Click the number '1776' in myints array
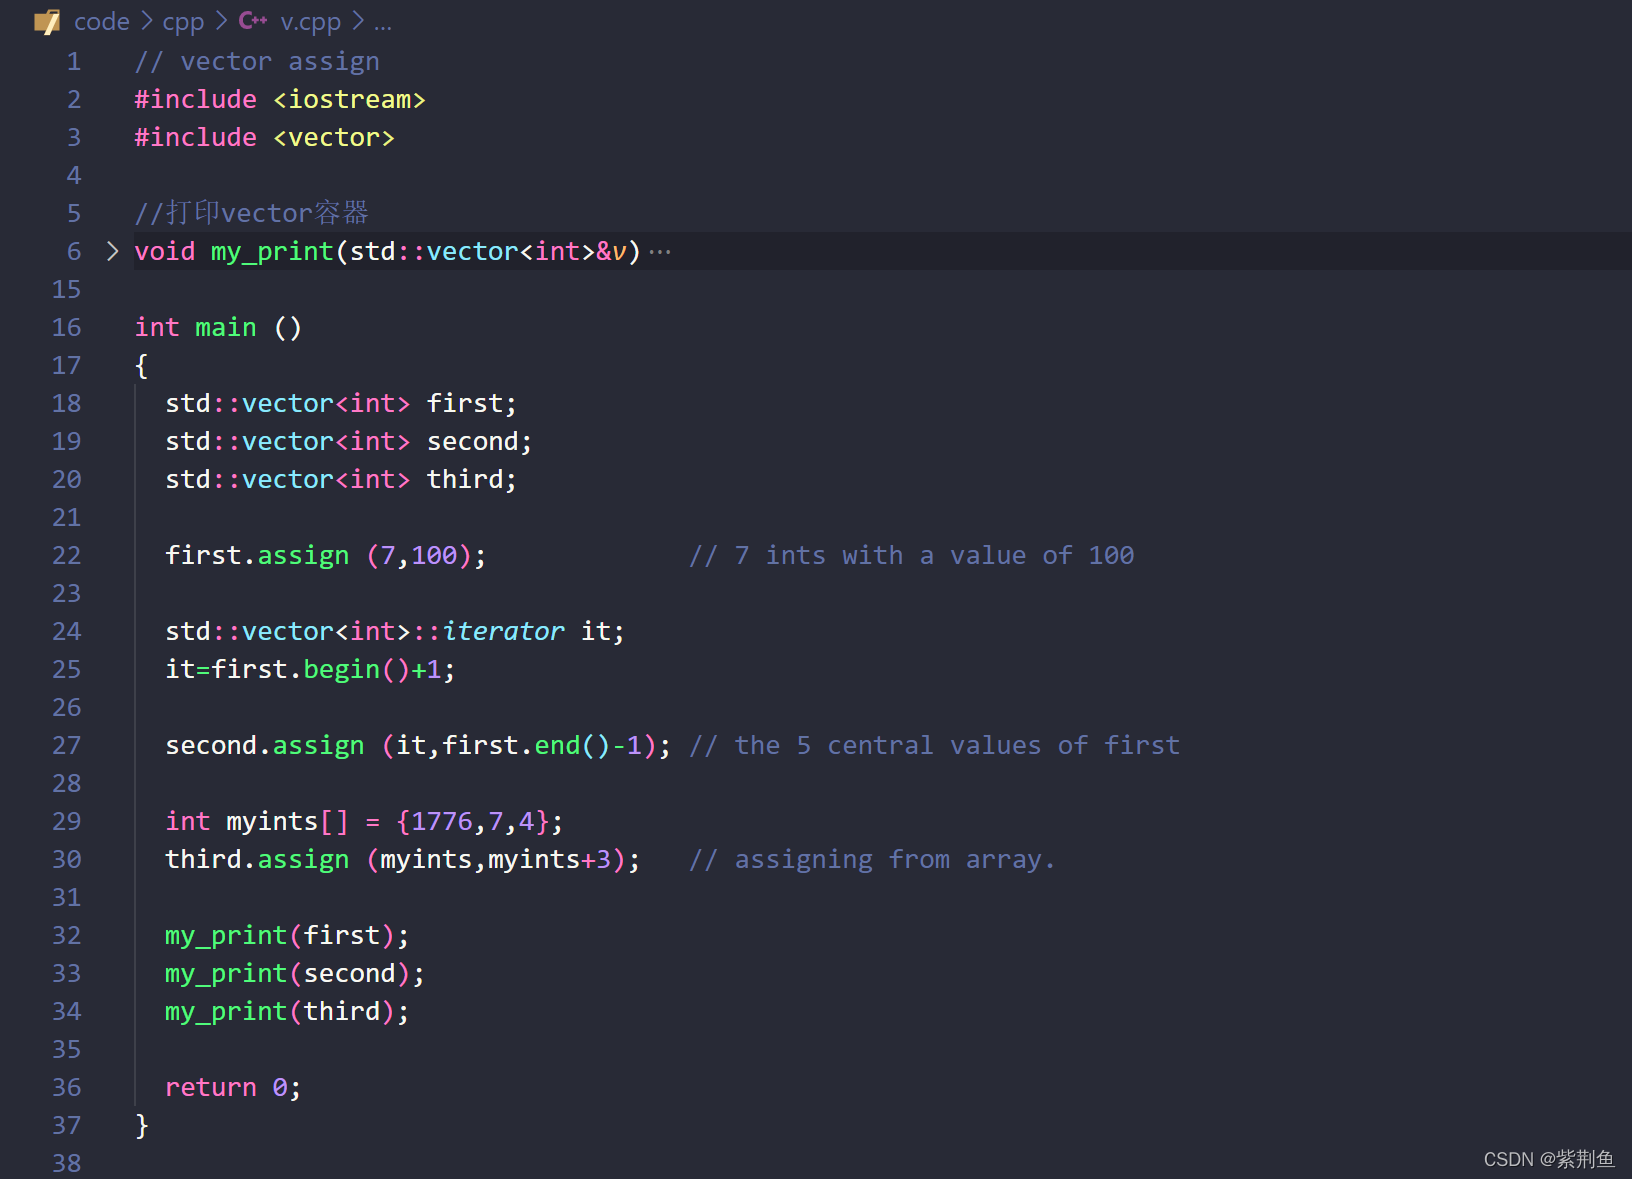This screenshot has height=1179, width=1632. 442,821
